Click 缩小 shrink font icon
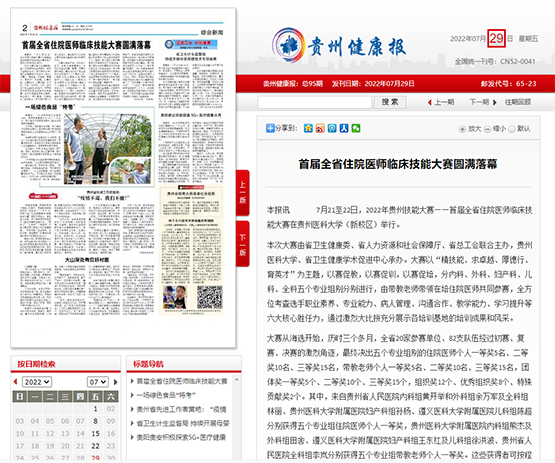The image size is (555, 463). (x=487, y=129)
